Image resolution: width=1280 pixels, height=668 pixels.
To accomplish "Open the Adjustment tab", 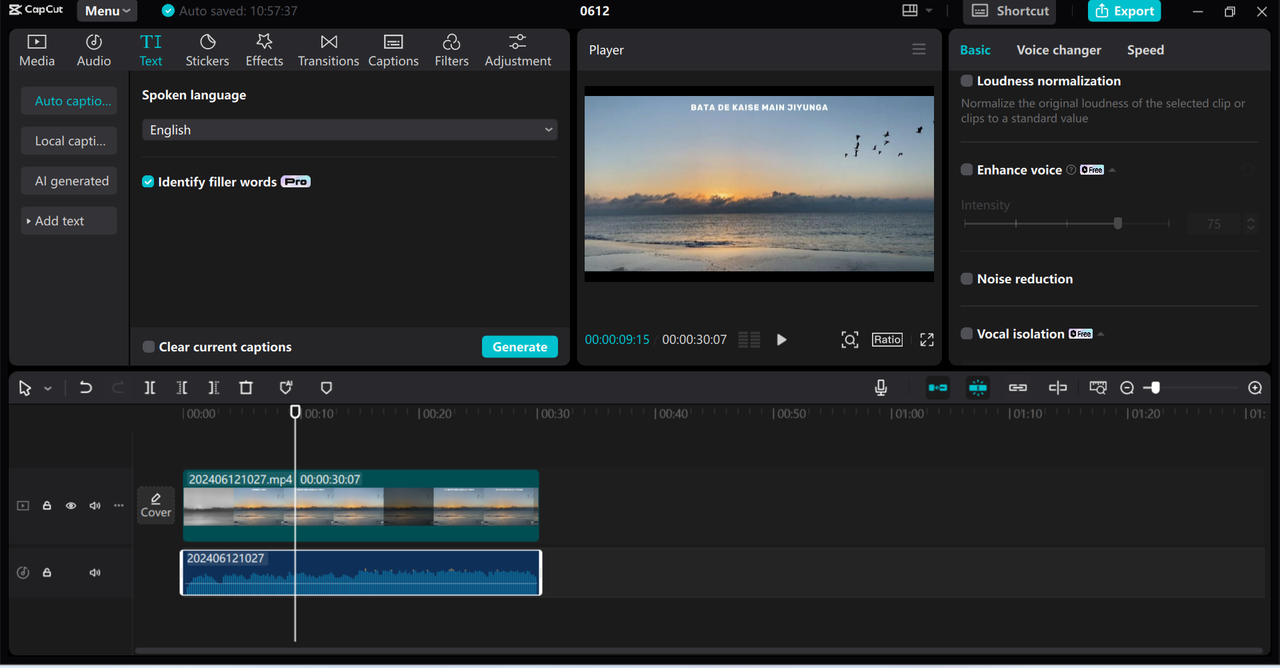I will 517,50.
